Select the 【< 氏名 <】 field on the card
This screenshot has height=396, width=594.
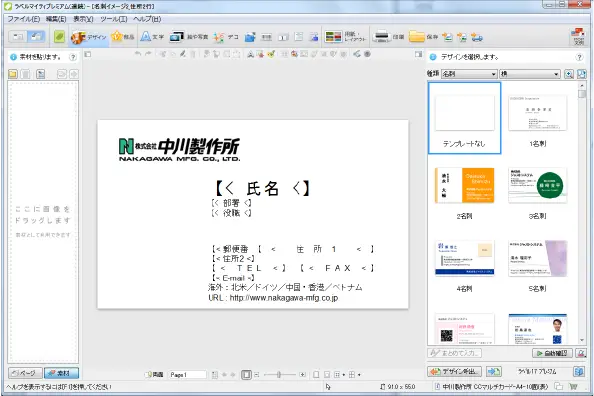pos(263,188)
